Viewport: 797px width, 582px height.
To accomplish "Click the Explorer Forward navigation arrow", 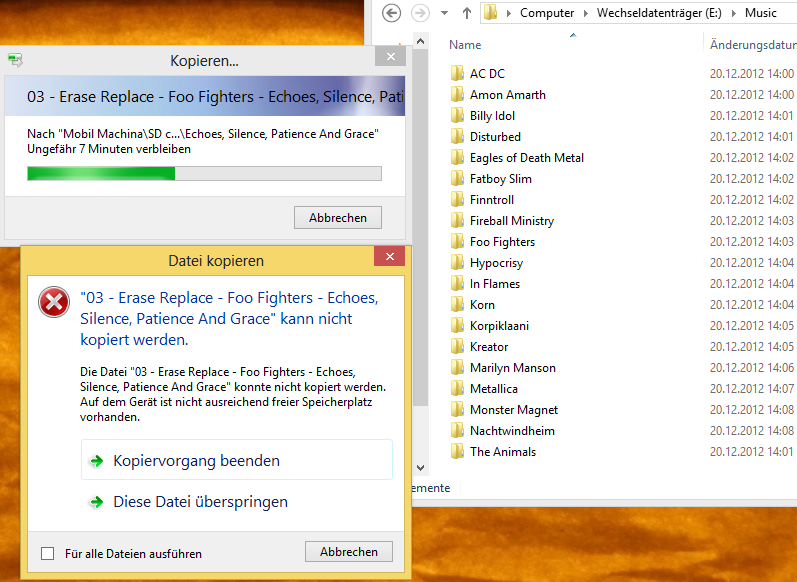I will 420,13.
